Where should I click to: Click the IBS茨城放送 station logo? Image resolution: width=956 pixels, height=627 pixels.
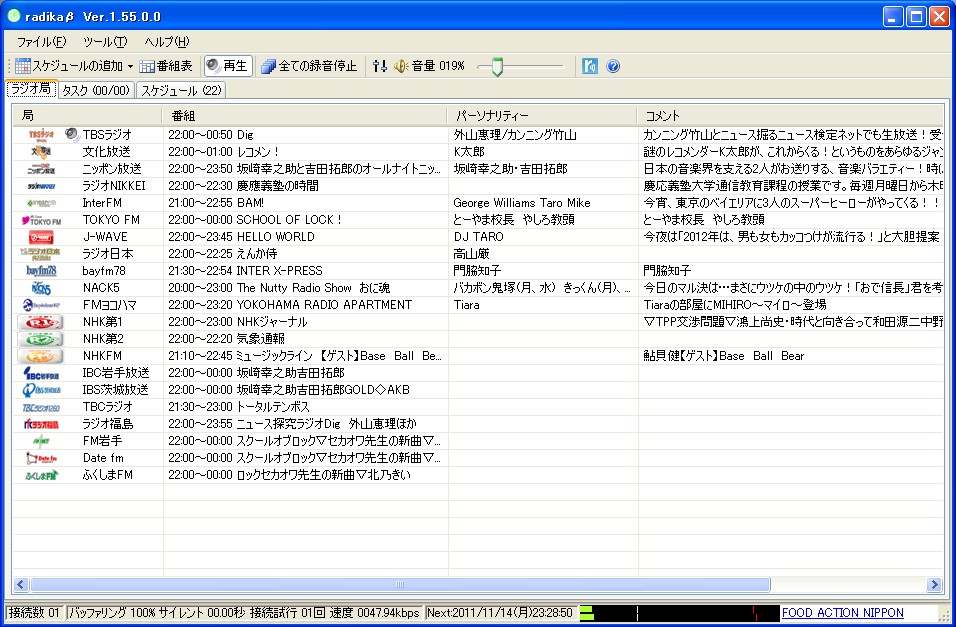coord(41,390)
